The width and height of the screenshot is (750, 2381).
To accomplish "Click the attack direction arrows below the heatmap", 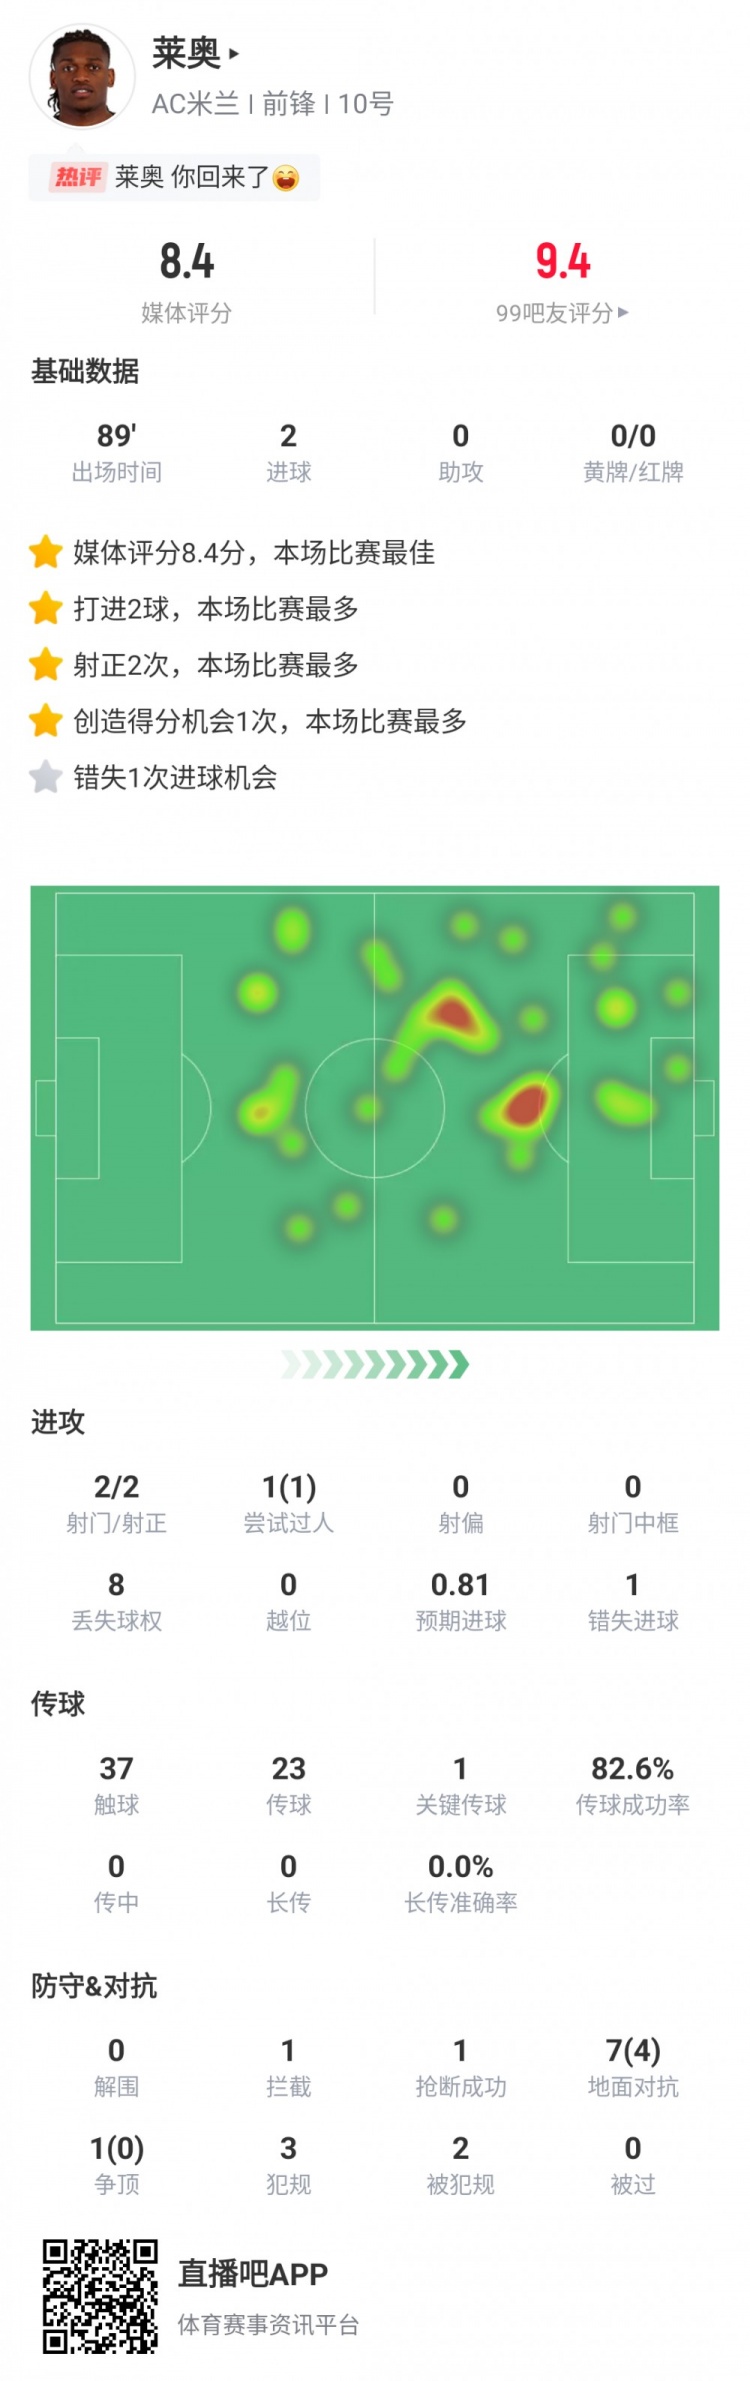I will [375, 1364].
